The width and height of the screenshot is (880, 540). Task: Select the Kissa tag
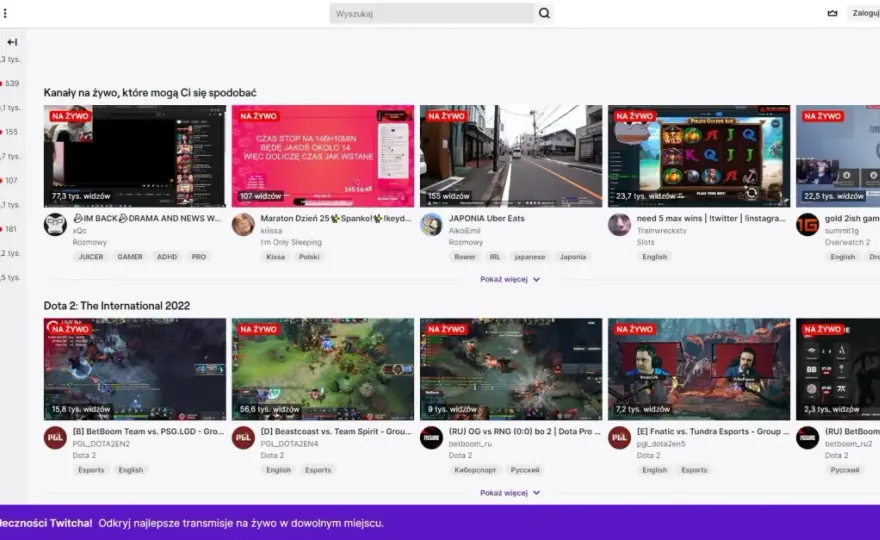click(276, 257)
